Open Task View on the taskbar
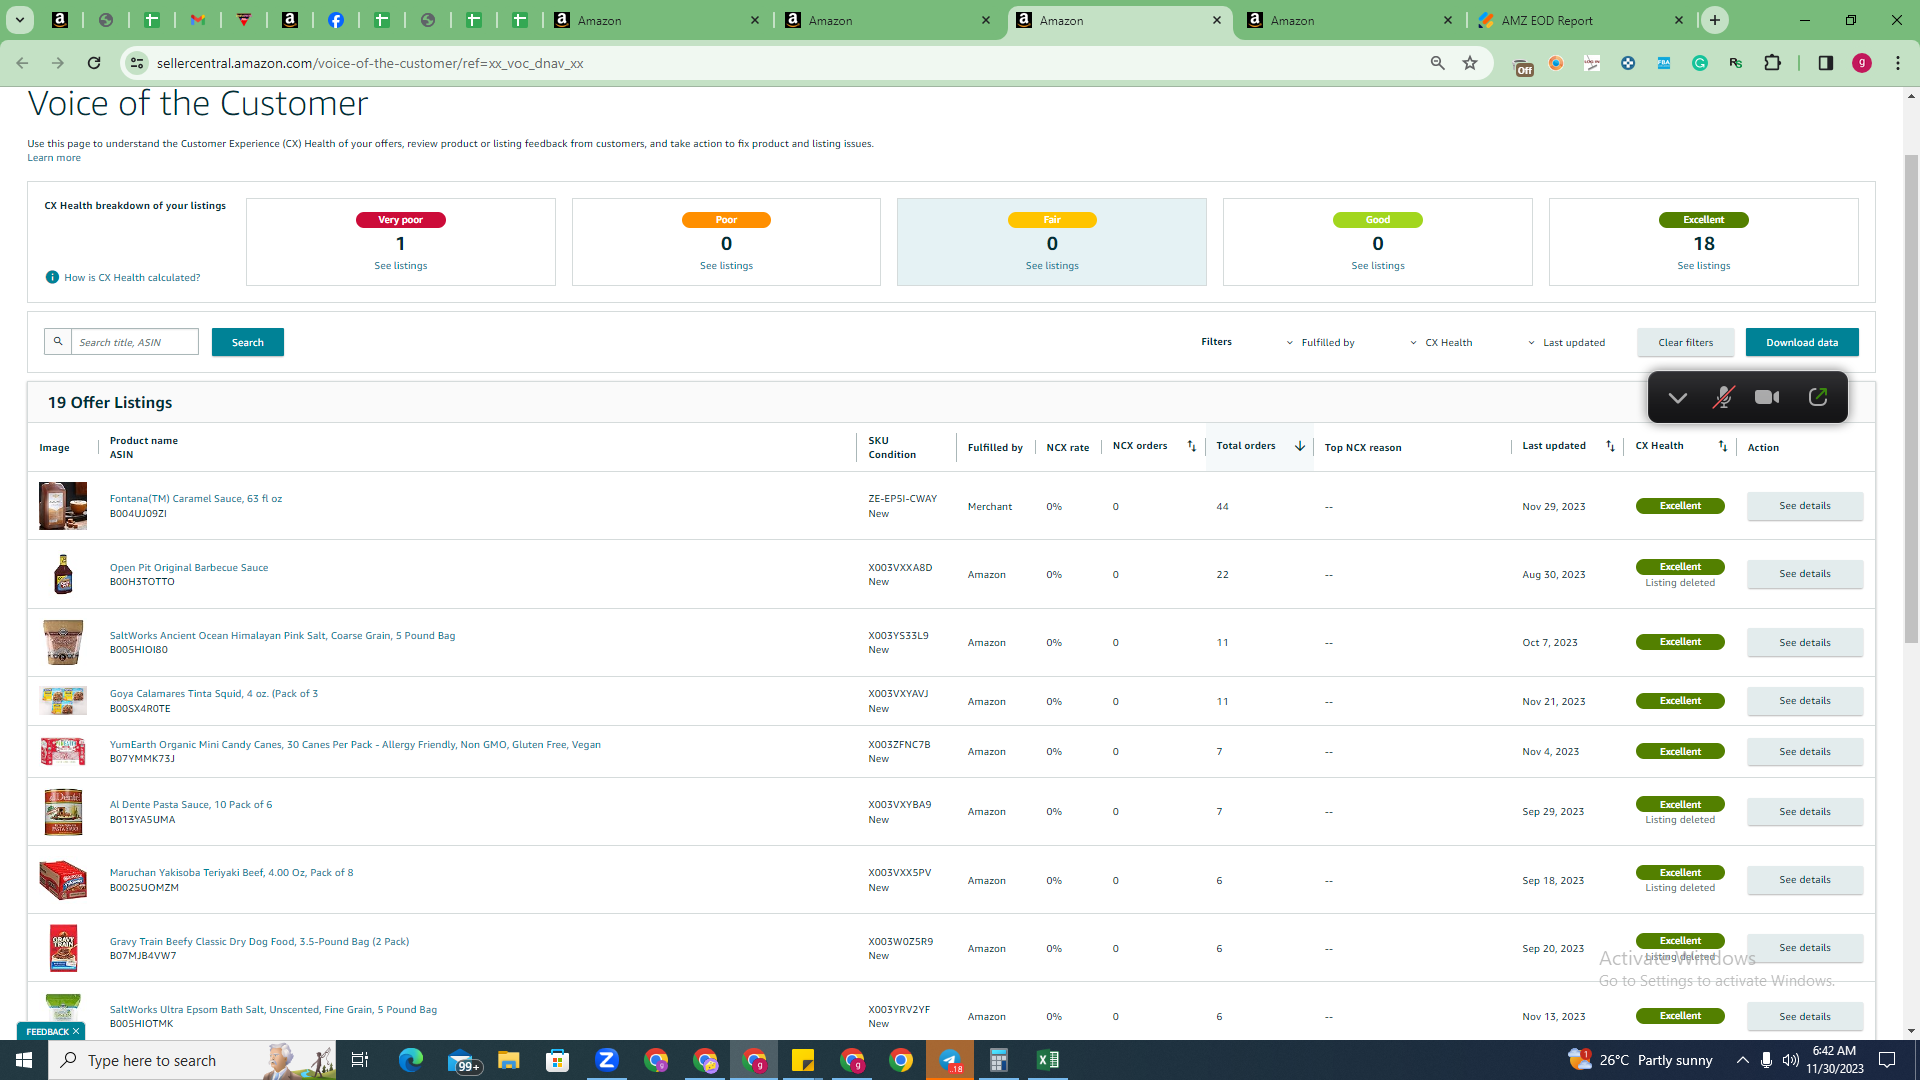 tap(360, 1060)
